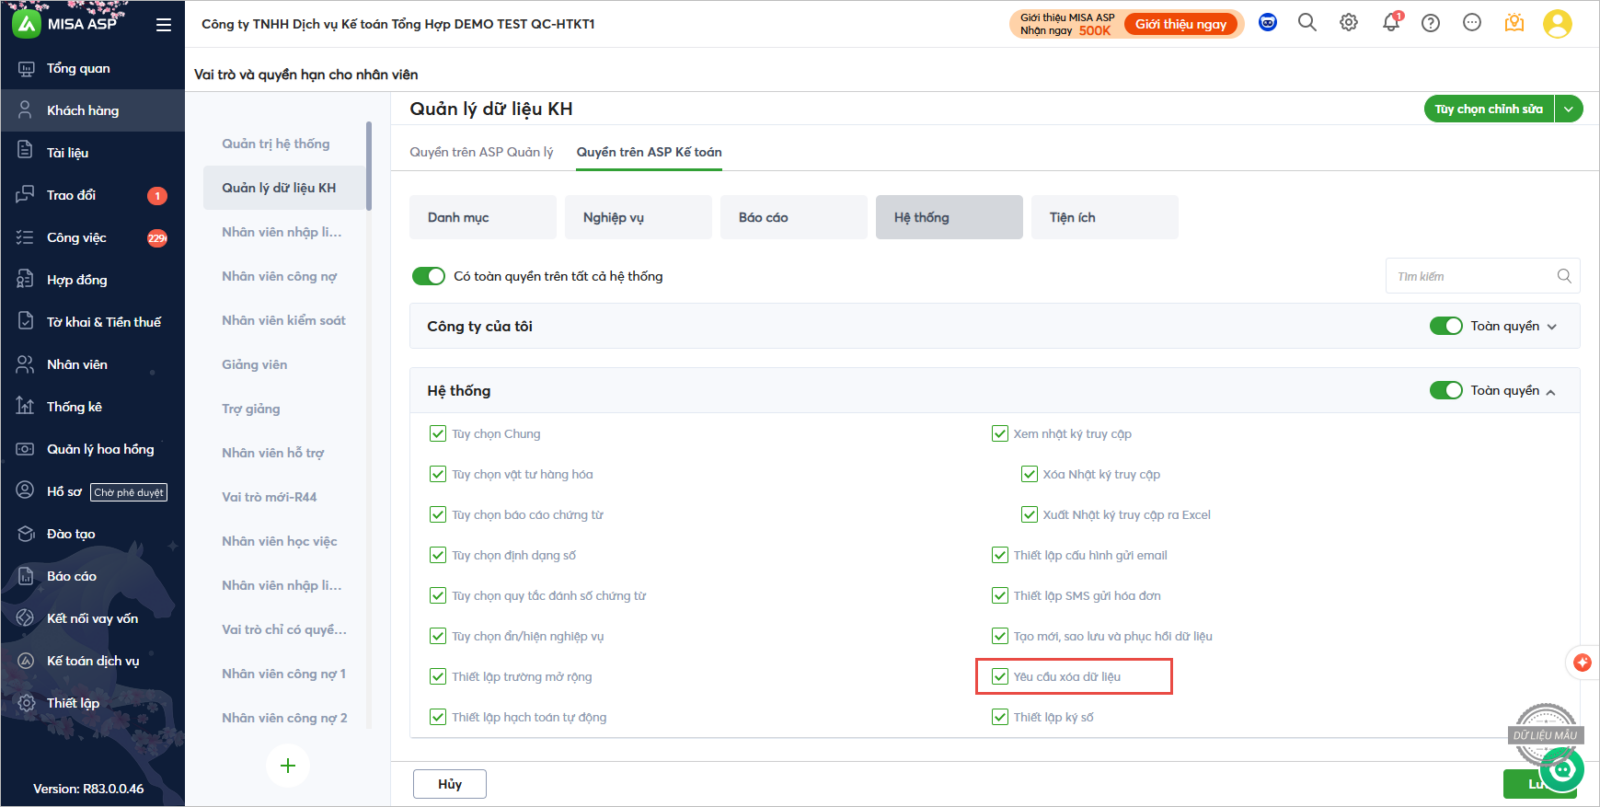This screenshot has width=1600, height=807.
Task: Open dropdown arrow beside Tùy chọn chỉnh sửa
Action: (x=1568, y=109)
